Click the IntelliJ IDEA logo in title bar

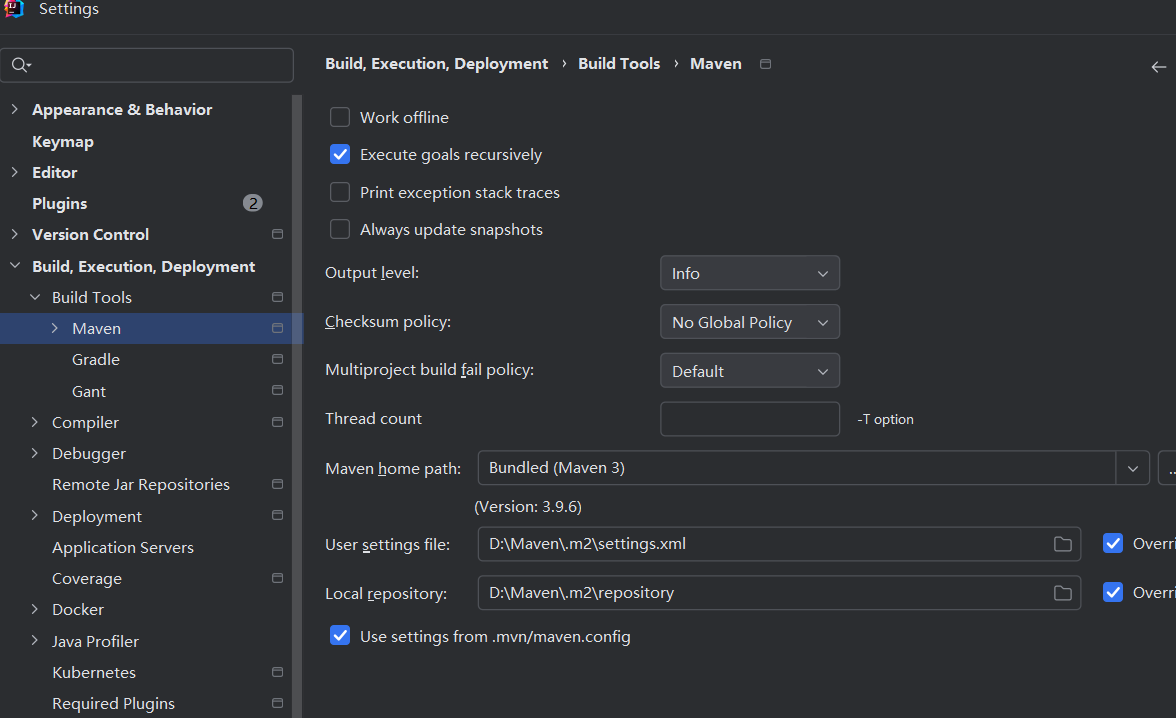(x=14, y=9)
